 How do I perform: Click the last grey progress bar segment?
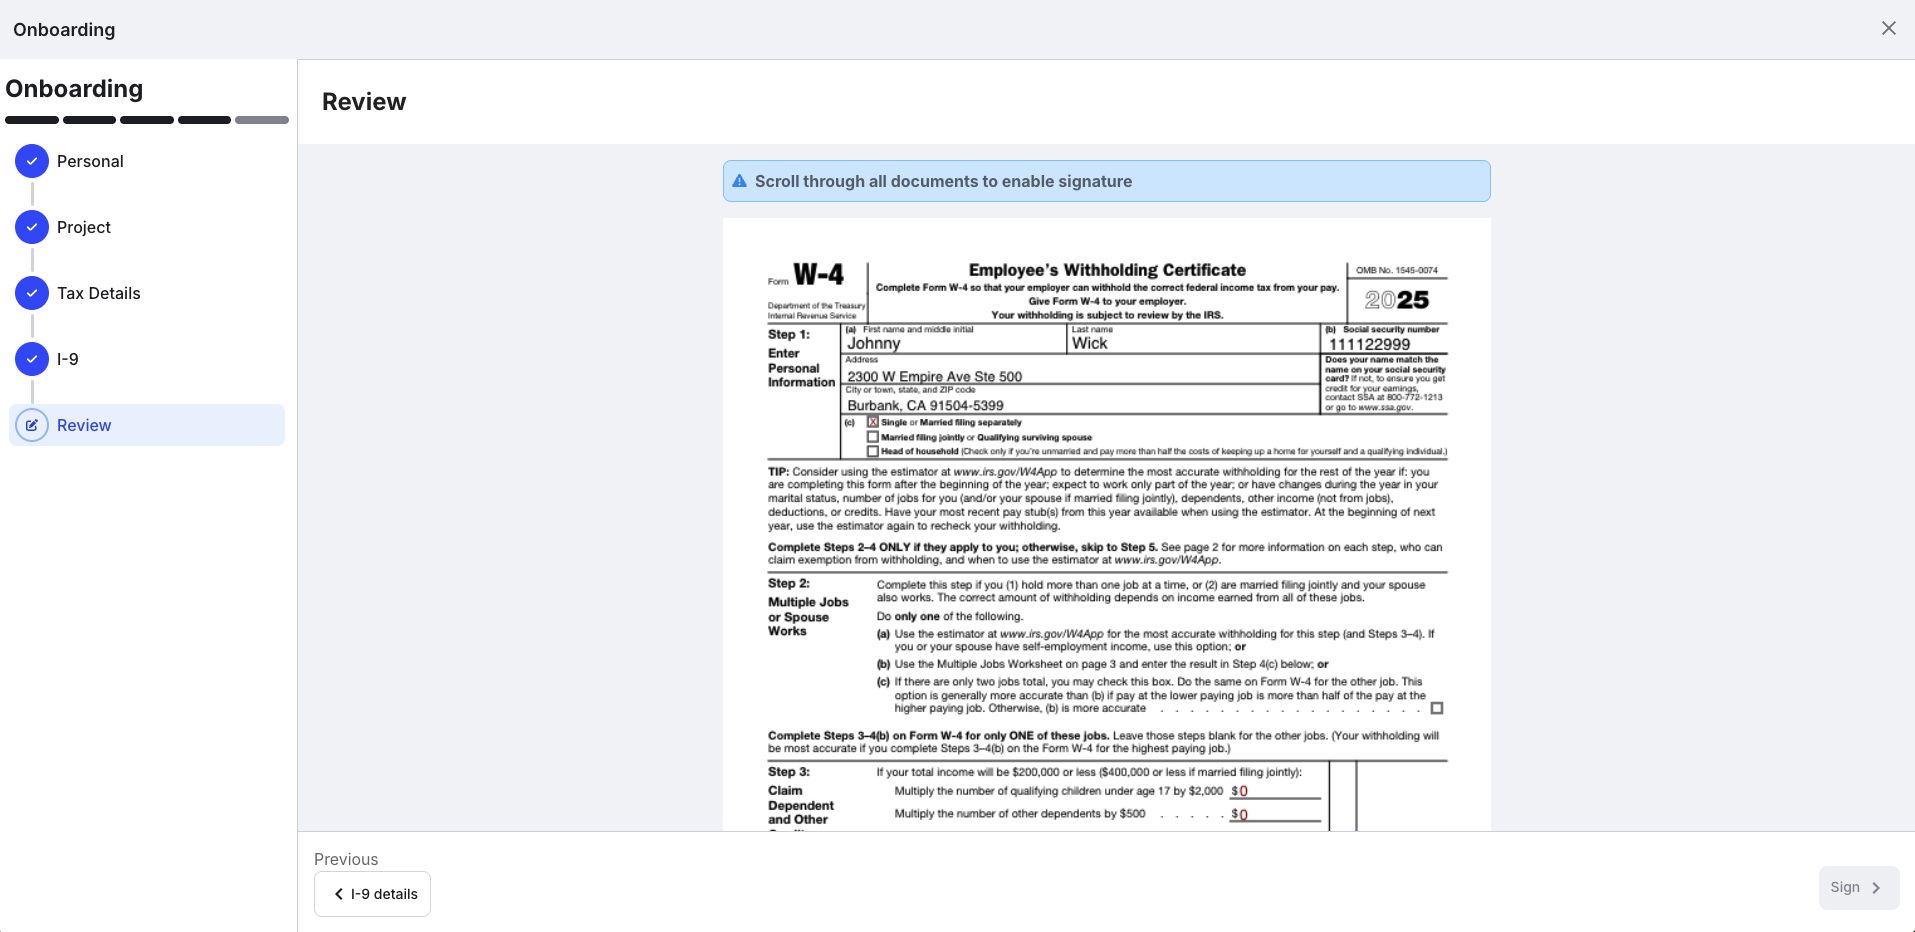262,120
